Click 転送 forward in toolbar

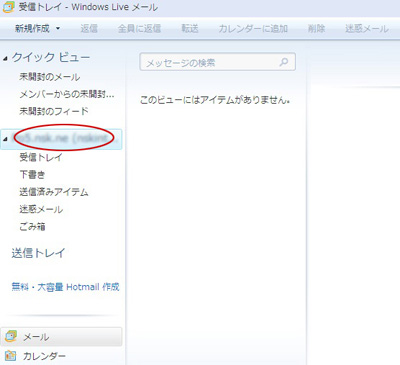[x=190, y=28]
